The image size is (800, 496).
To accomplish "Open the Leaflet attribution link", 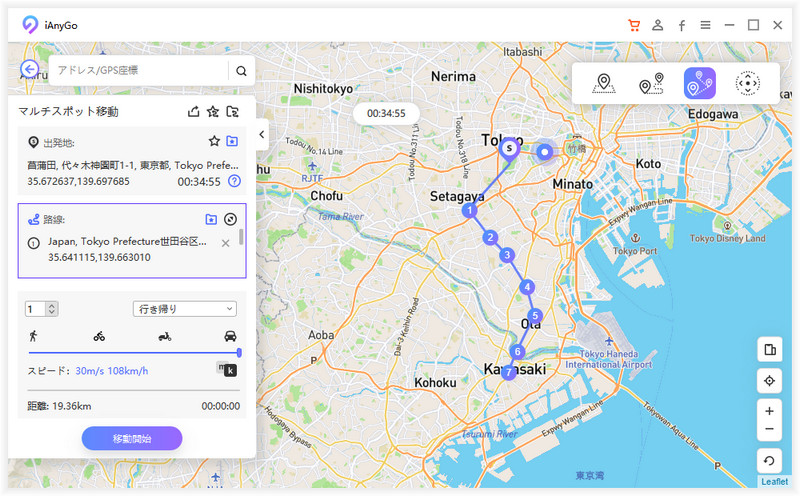I will pyautogui.click(x=773, y=482).
